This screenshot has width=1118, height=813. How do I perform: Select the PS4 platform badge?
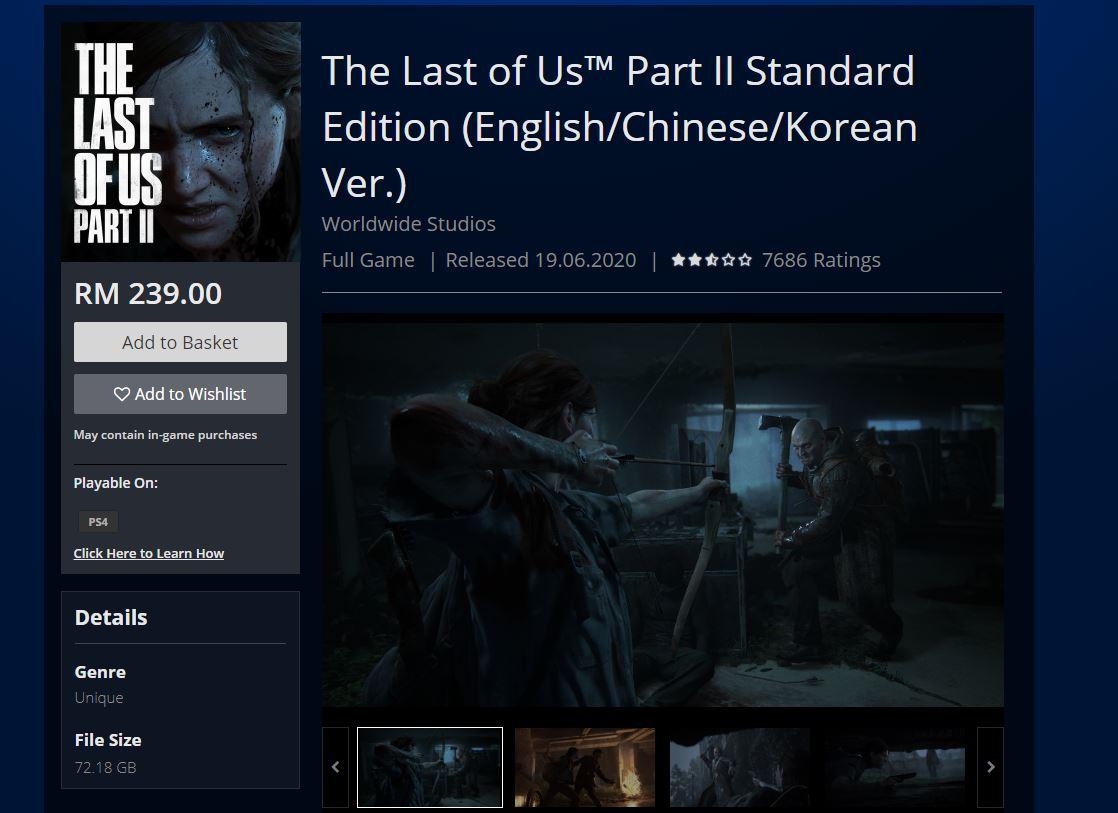click(x=98, y=522)
